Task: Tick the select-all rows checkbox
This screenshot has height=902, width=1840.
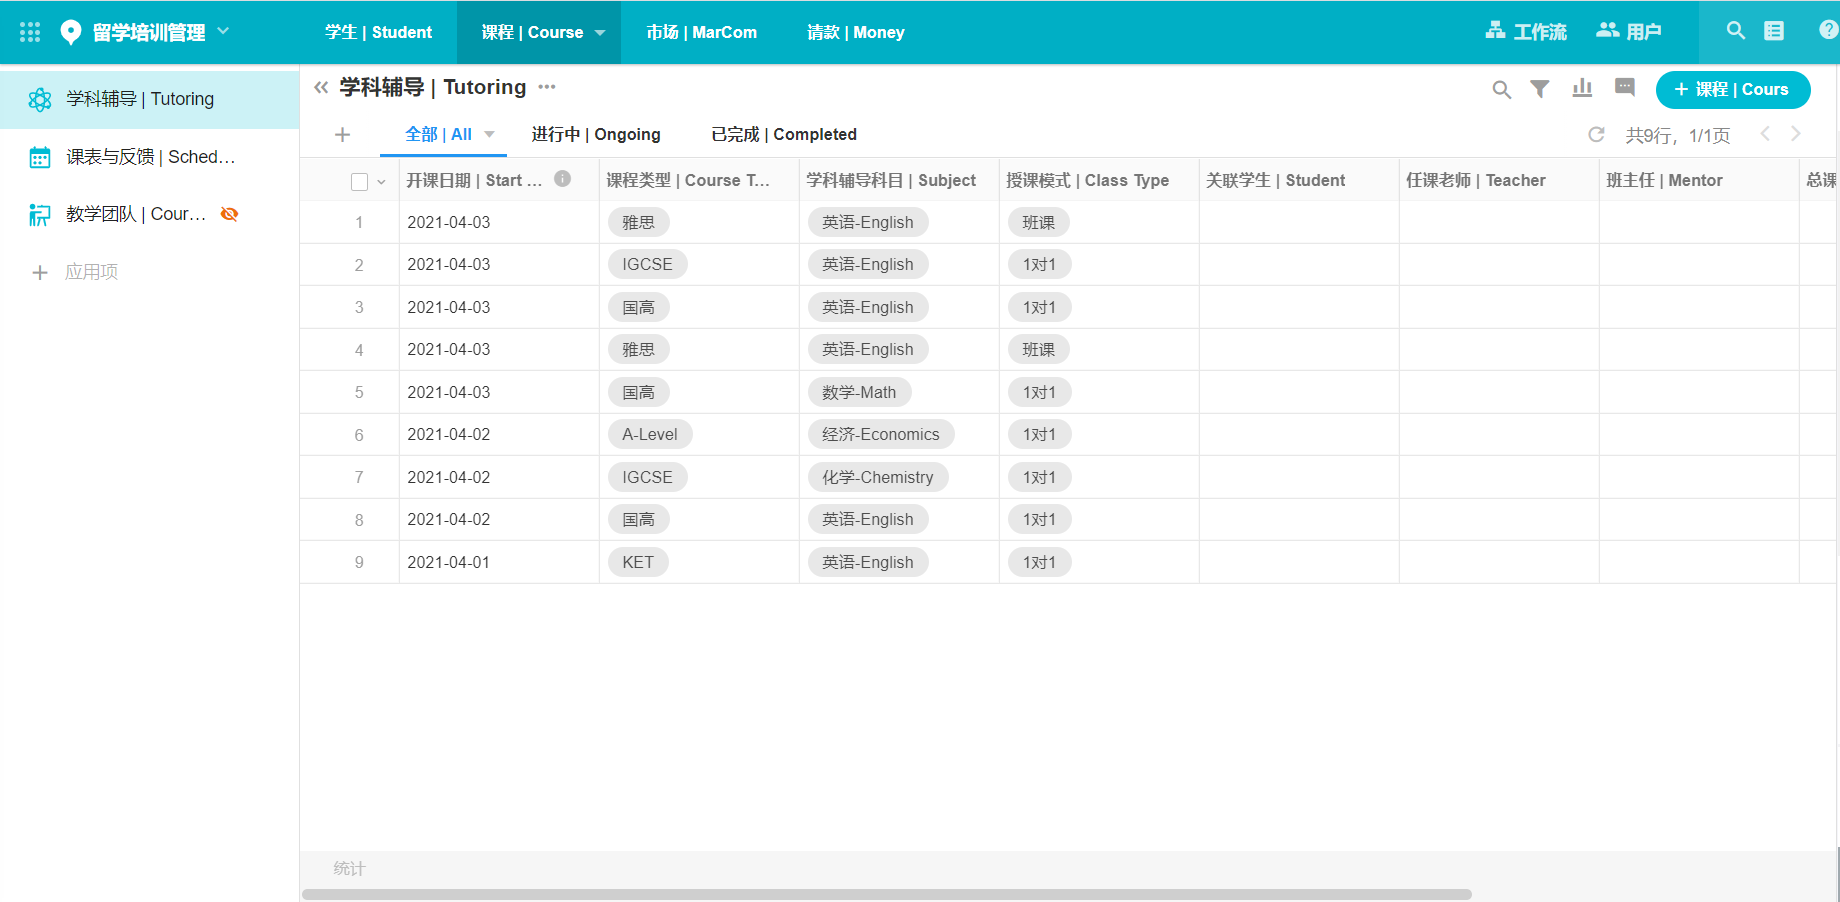Action: tap(359, 181)
